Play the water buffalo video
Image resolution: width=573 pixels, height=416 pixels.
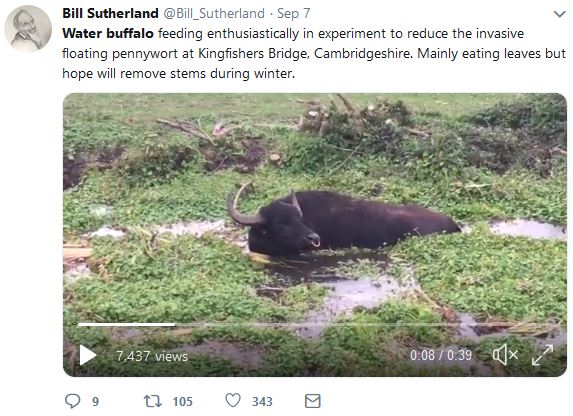point(88,355)
